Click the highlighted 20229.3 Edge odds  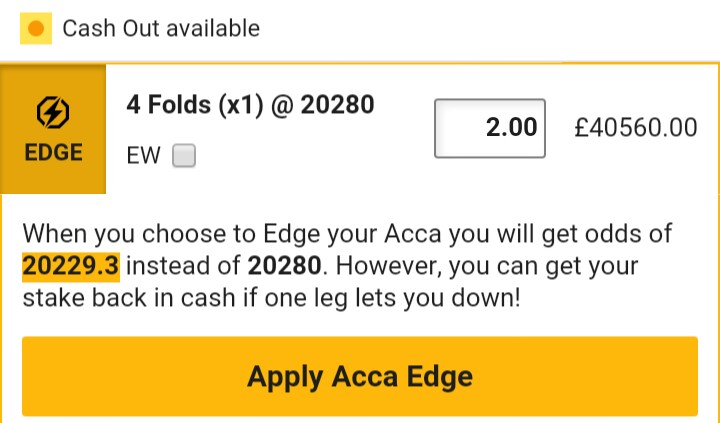(x=71, y=266)
